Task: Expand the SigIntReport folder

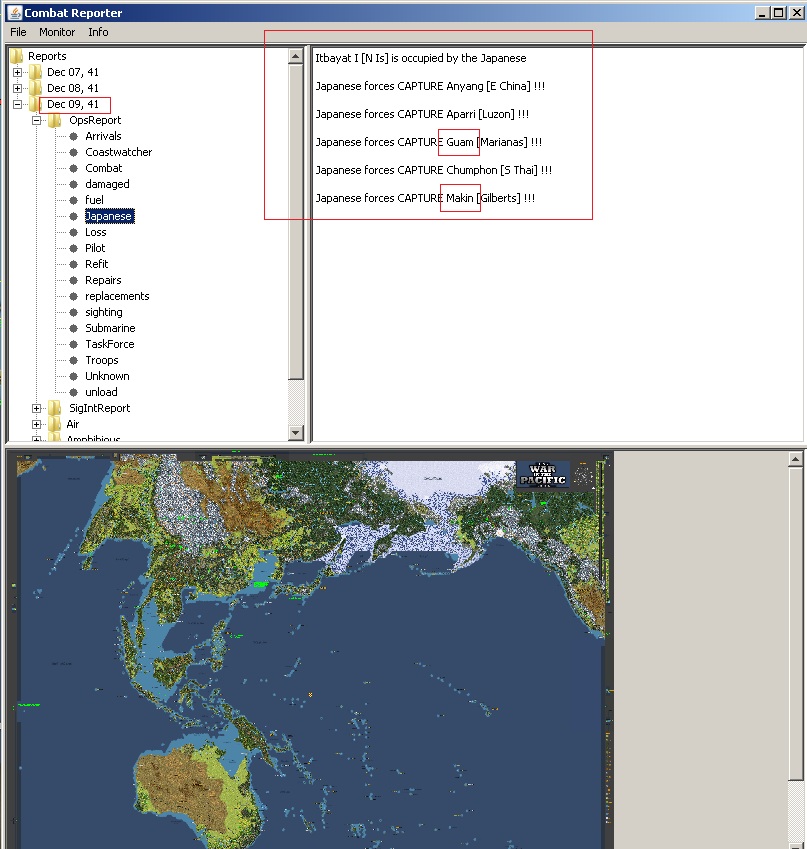Action: click(36, 408)
